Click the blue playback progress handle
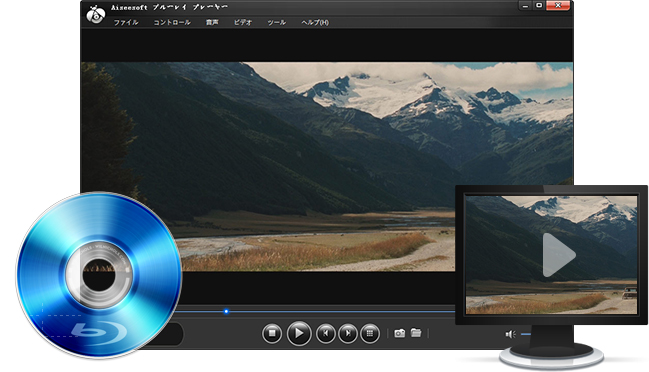This screenshot has height=372, width=649. click(226, 311)
